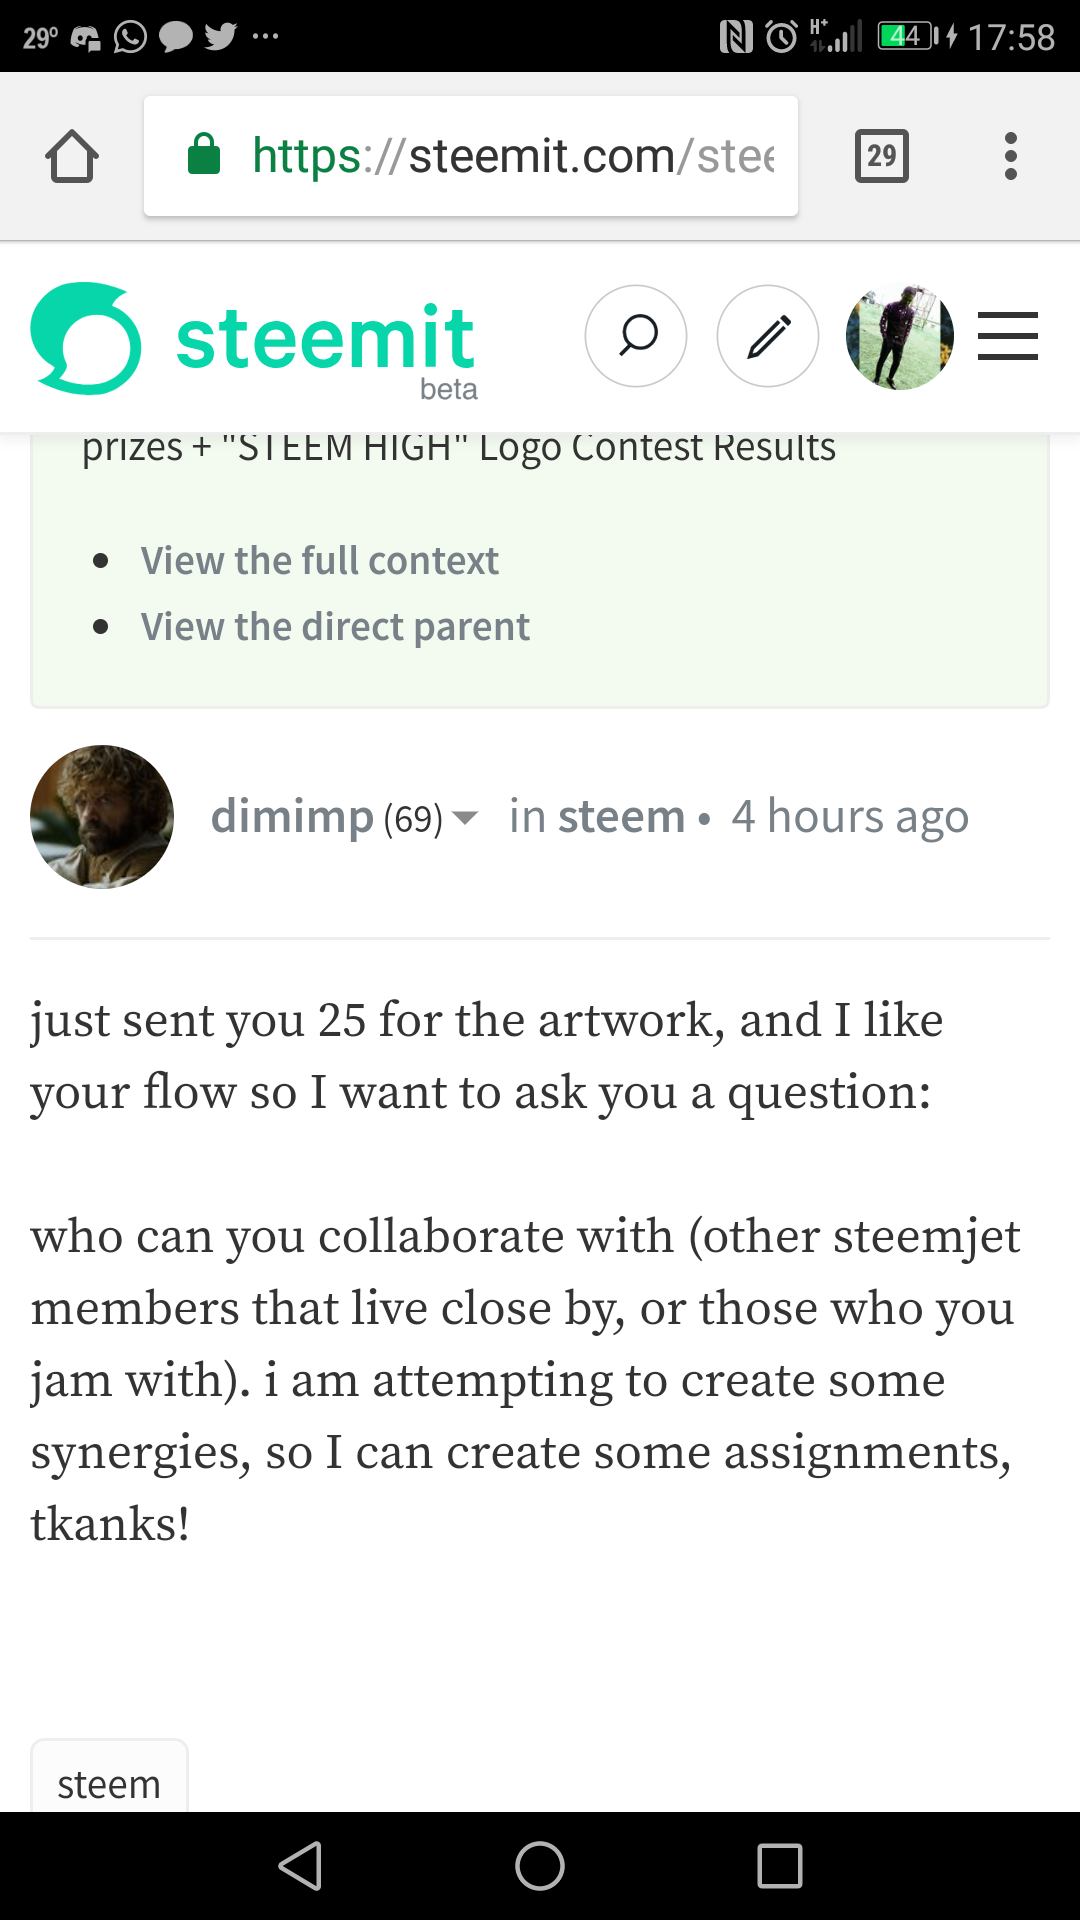Image resolution: width=1080 pixels, height=1920 pixels.
Task: Open Steemit search with the magnifier icon
Action: (x=636, y=336)
